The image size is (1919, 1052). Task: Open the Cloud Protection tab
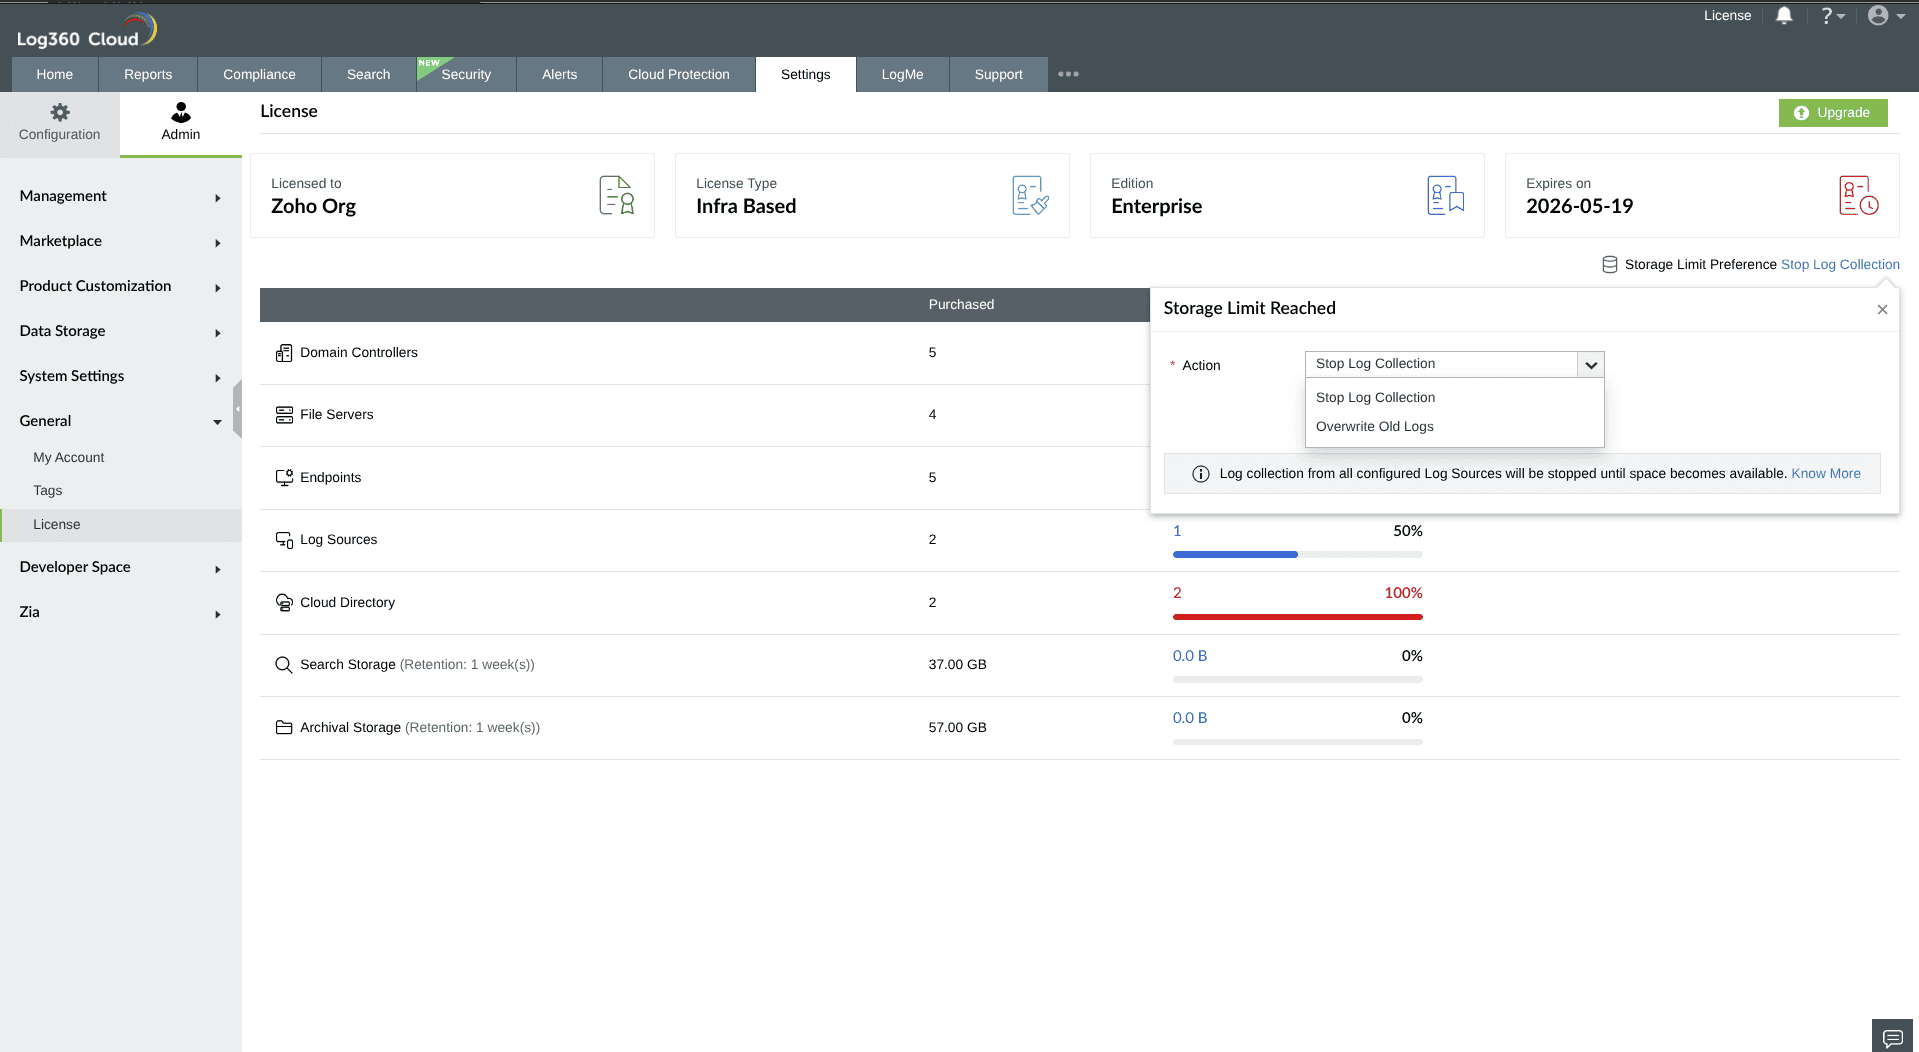tap(679, 74)
